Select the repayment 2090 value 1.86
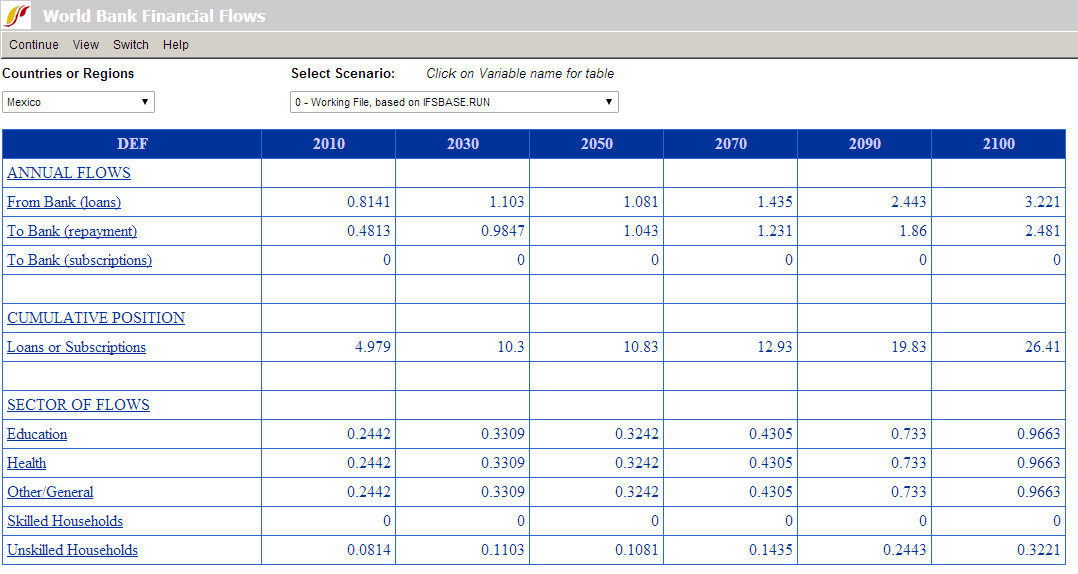This screenshot has height=574, width=1078. click(913, 231)
